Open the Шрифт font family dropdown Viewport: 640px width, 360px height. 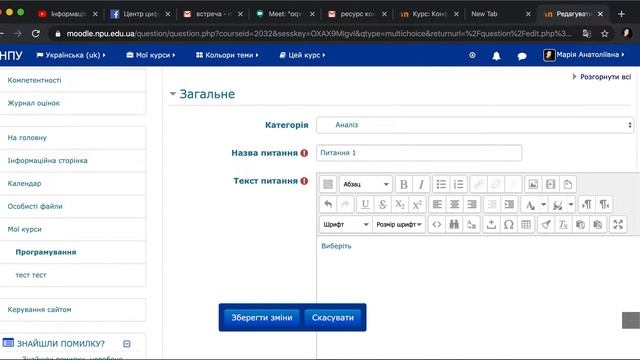click(x=346, y=224)
